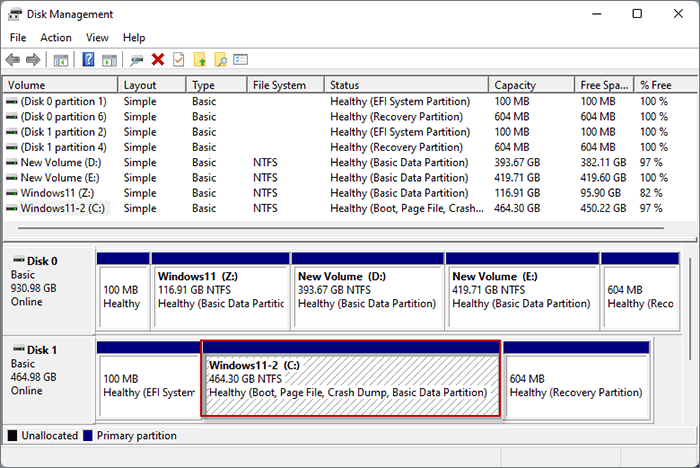Open the File menu
Viewport: 700px width, 468px height.
pos(18,37)
